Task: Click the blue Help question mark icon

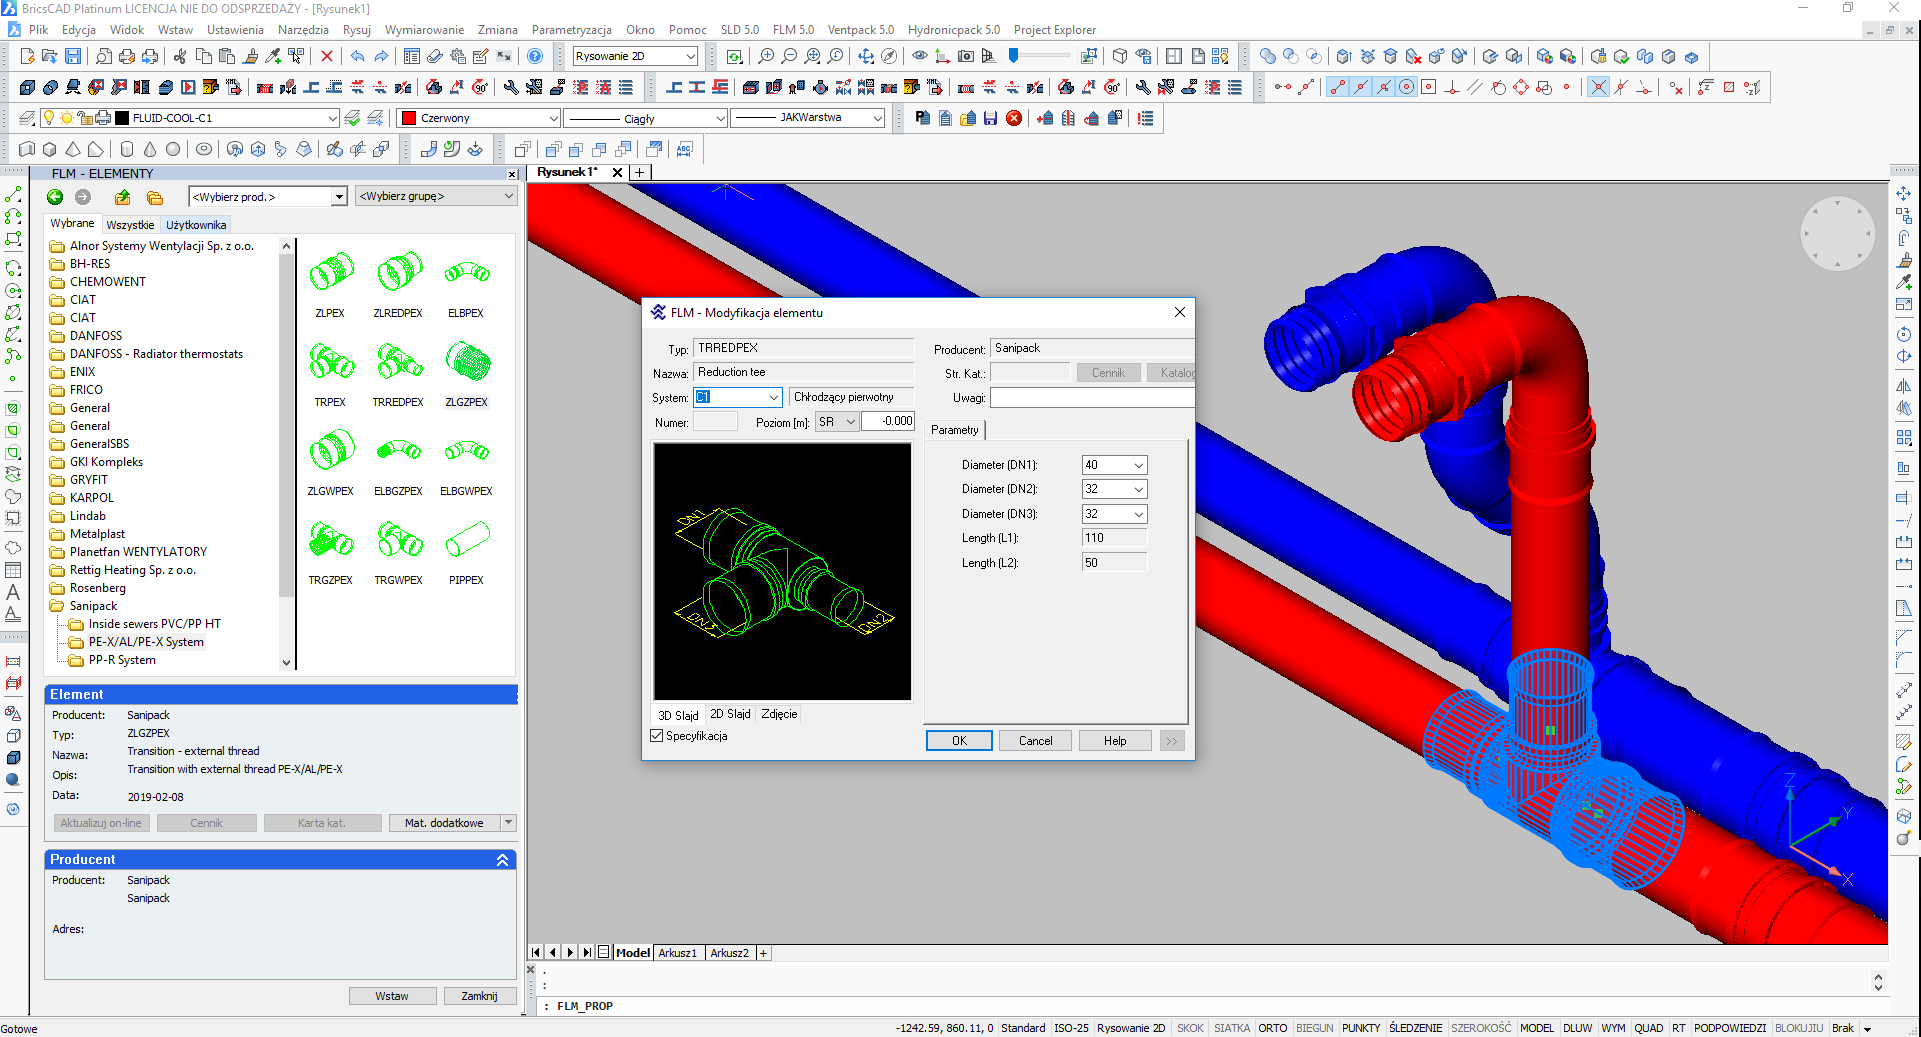Action: 535,57
